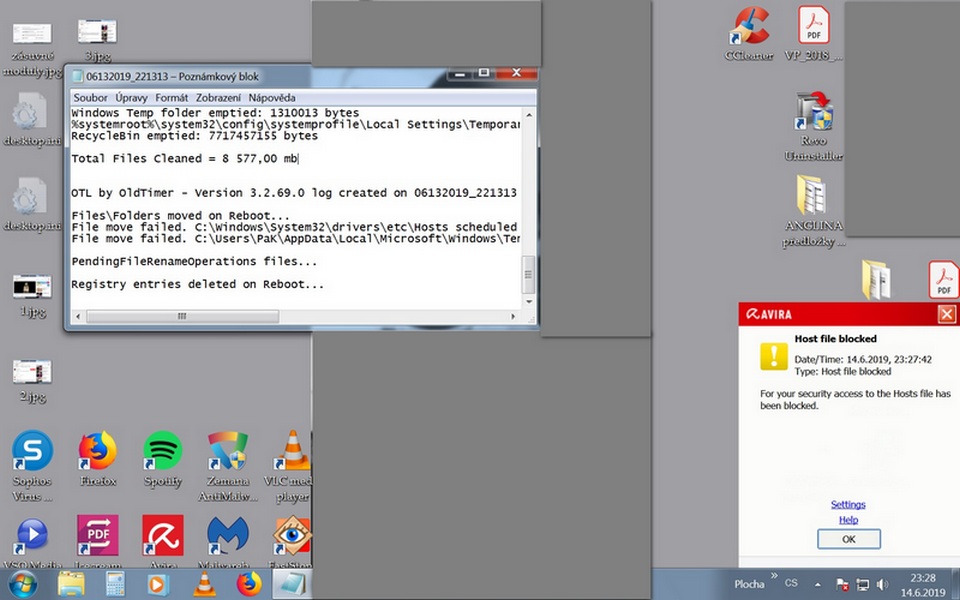Open the CS language selector
The height and width of the screenshot is (600, 960).
click(791, 583)
